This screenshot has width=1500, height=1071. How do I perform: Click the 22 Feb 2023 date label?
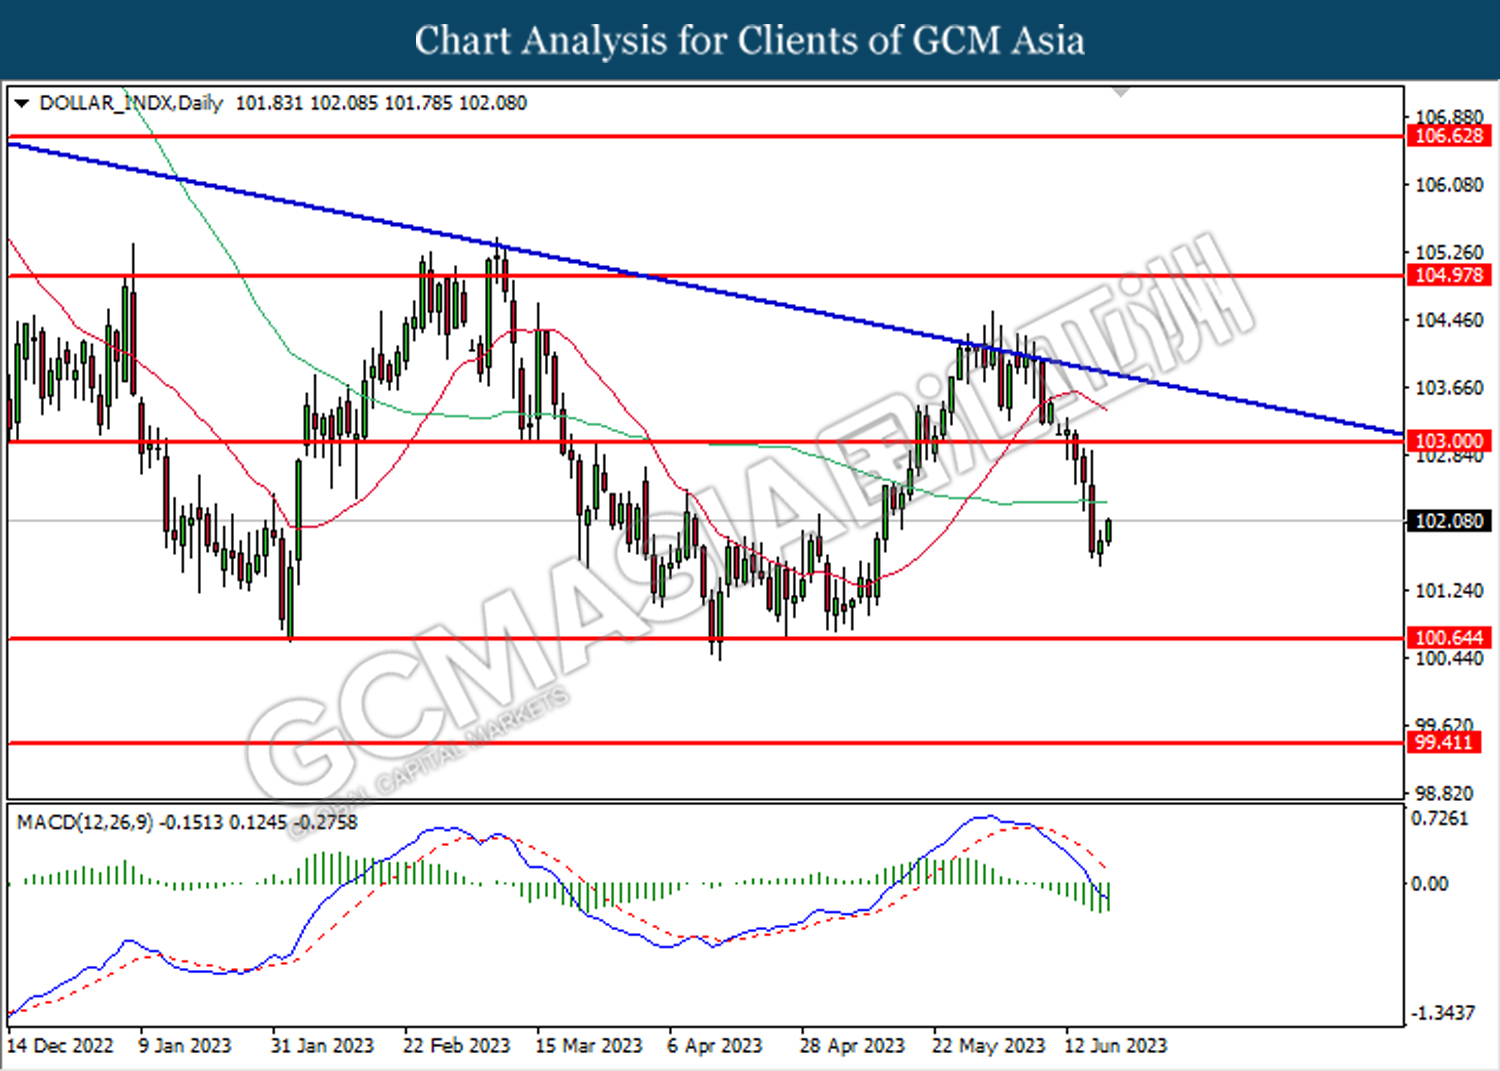click(x=456, y=1046)
